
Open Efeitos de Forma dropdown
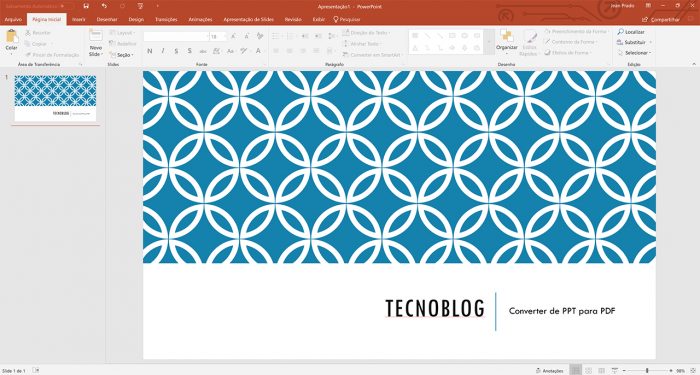click(568, 53)
